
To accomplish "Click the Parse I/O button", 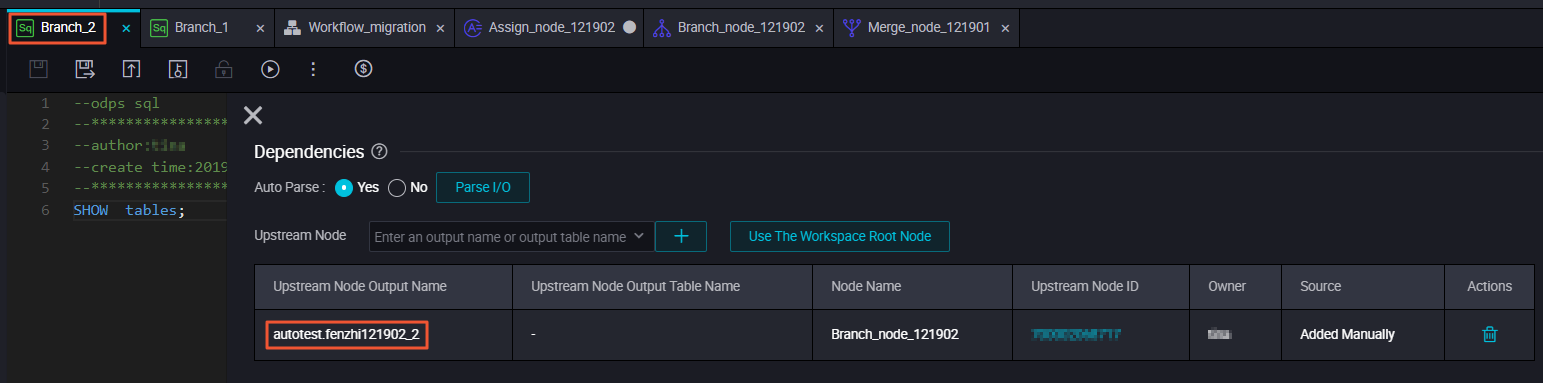I will tap(483, 187).
